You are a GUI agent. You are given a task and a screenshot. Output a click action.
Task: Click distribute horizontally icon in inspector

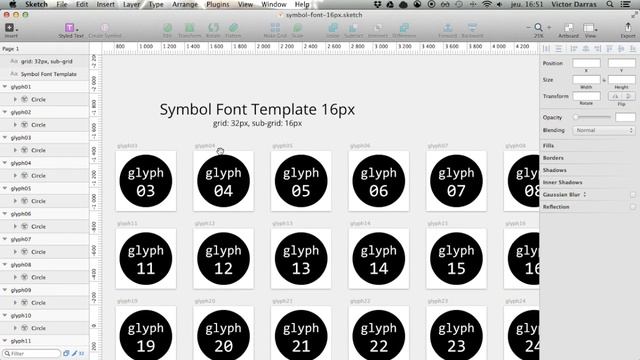click(x=546, y=49)
